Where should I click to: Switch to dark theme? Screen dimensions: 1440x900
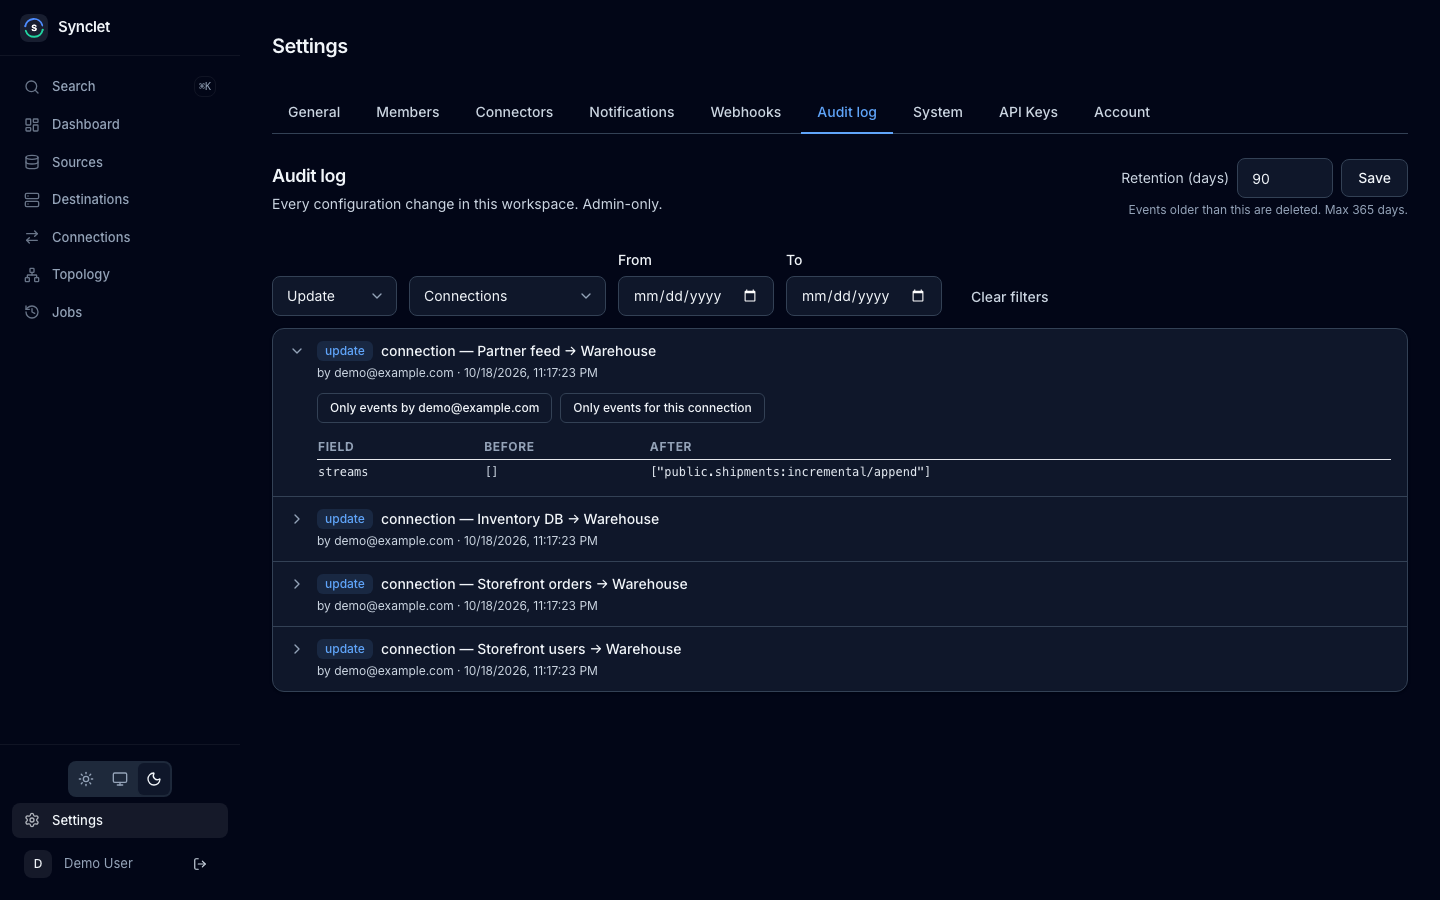154,779
